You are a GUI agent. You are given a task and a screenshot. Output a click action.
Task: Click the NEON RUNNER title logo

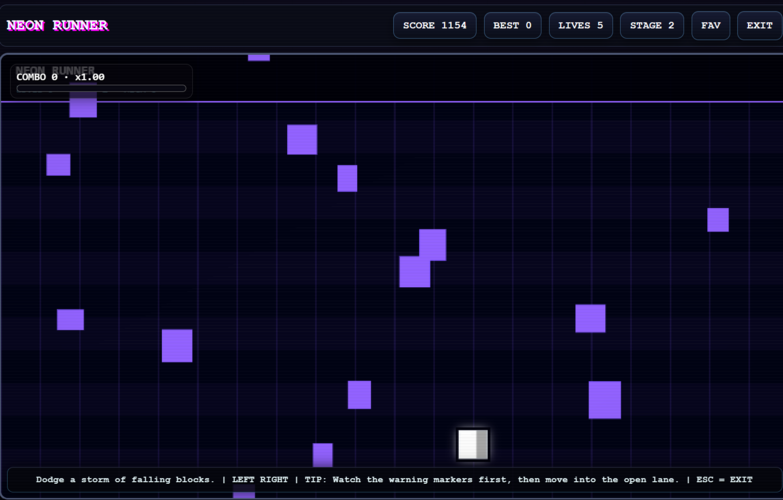coord(57,25)
